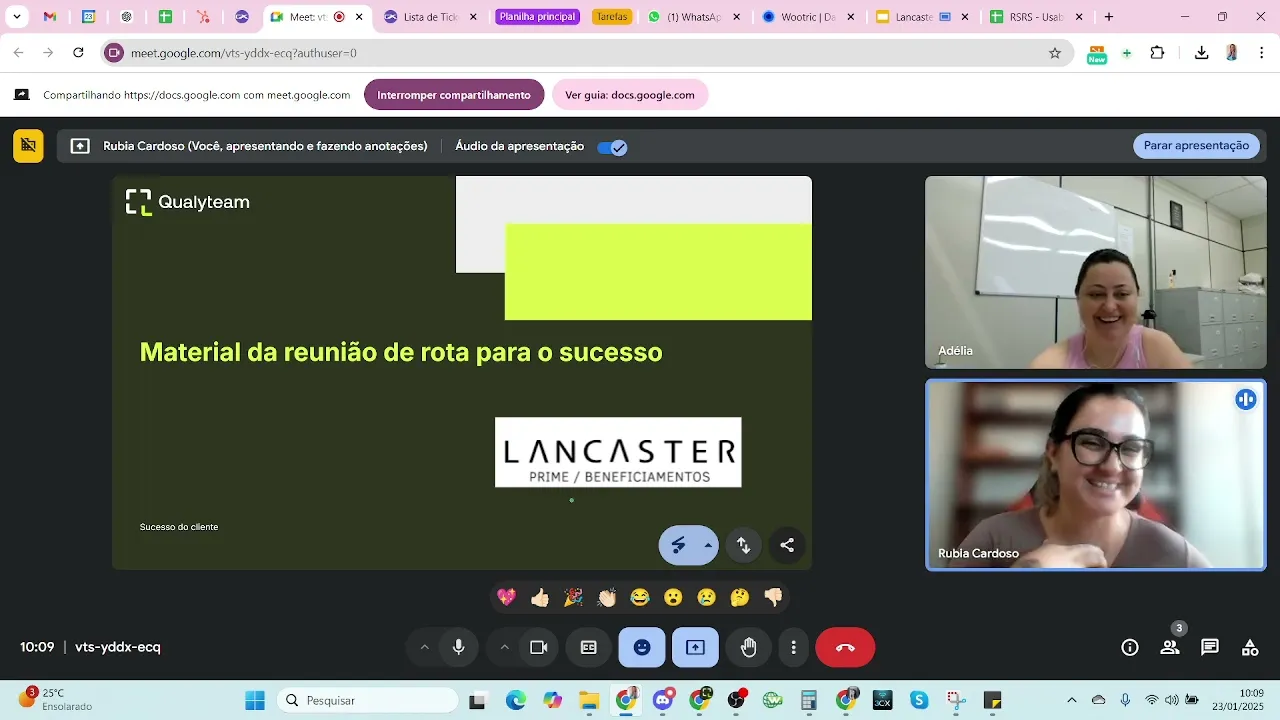1280x720 pixels.
Task: Click the Windows taskbar search box
Action: pyautogui.click(x=367, y=700)
